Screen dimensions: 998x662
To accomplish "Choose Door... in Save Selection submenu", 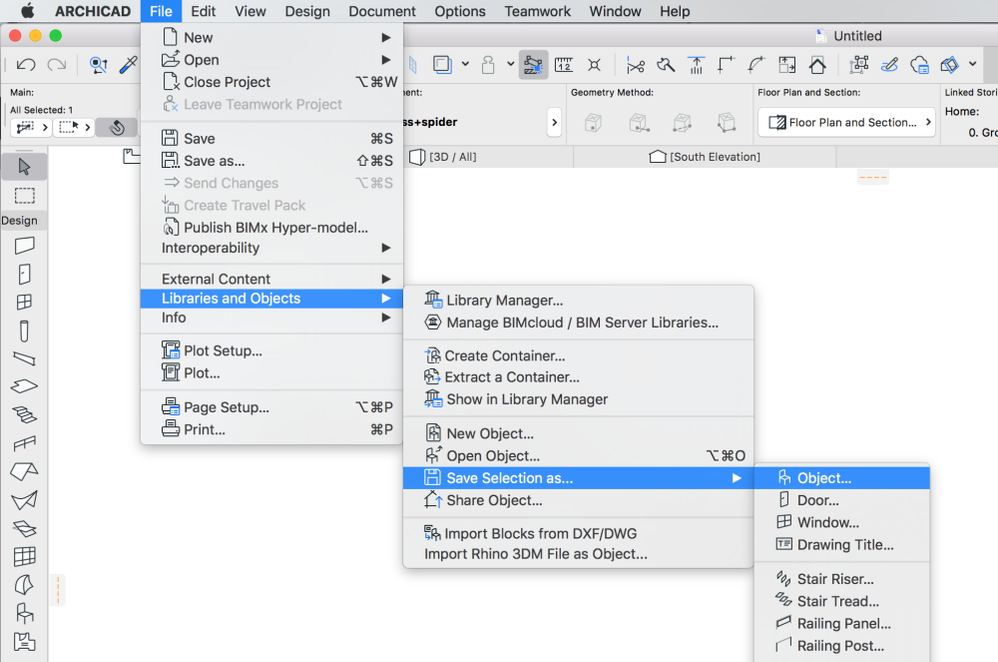I will coord(841,500).
